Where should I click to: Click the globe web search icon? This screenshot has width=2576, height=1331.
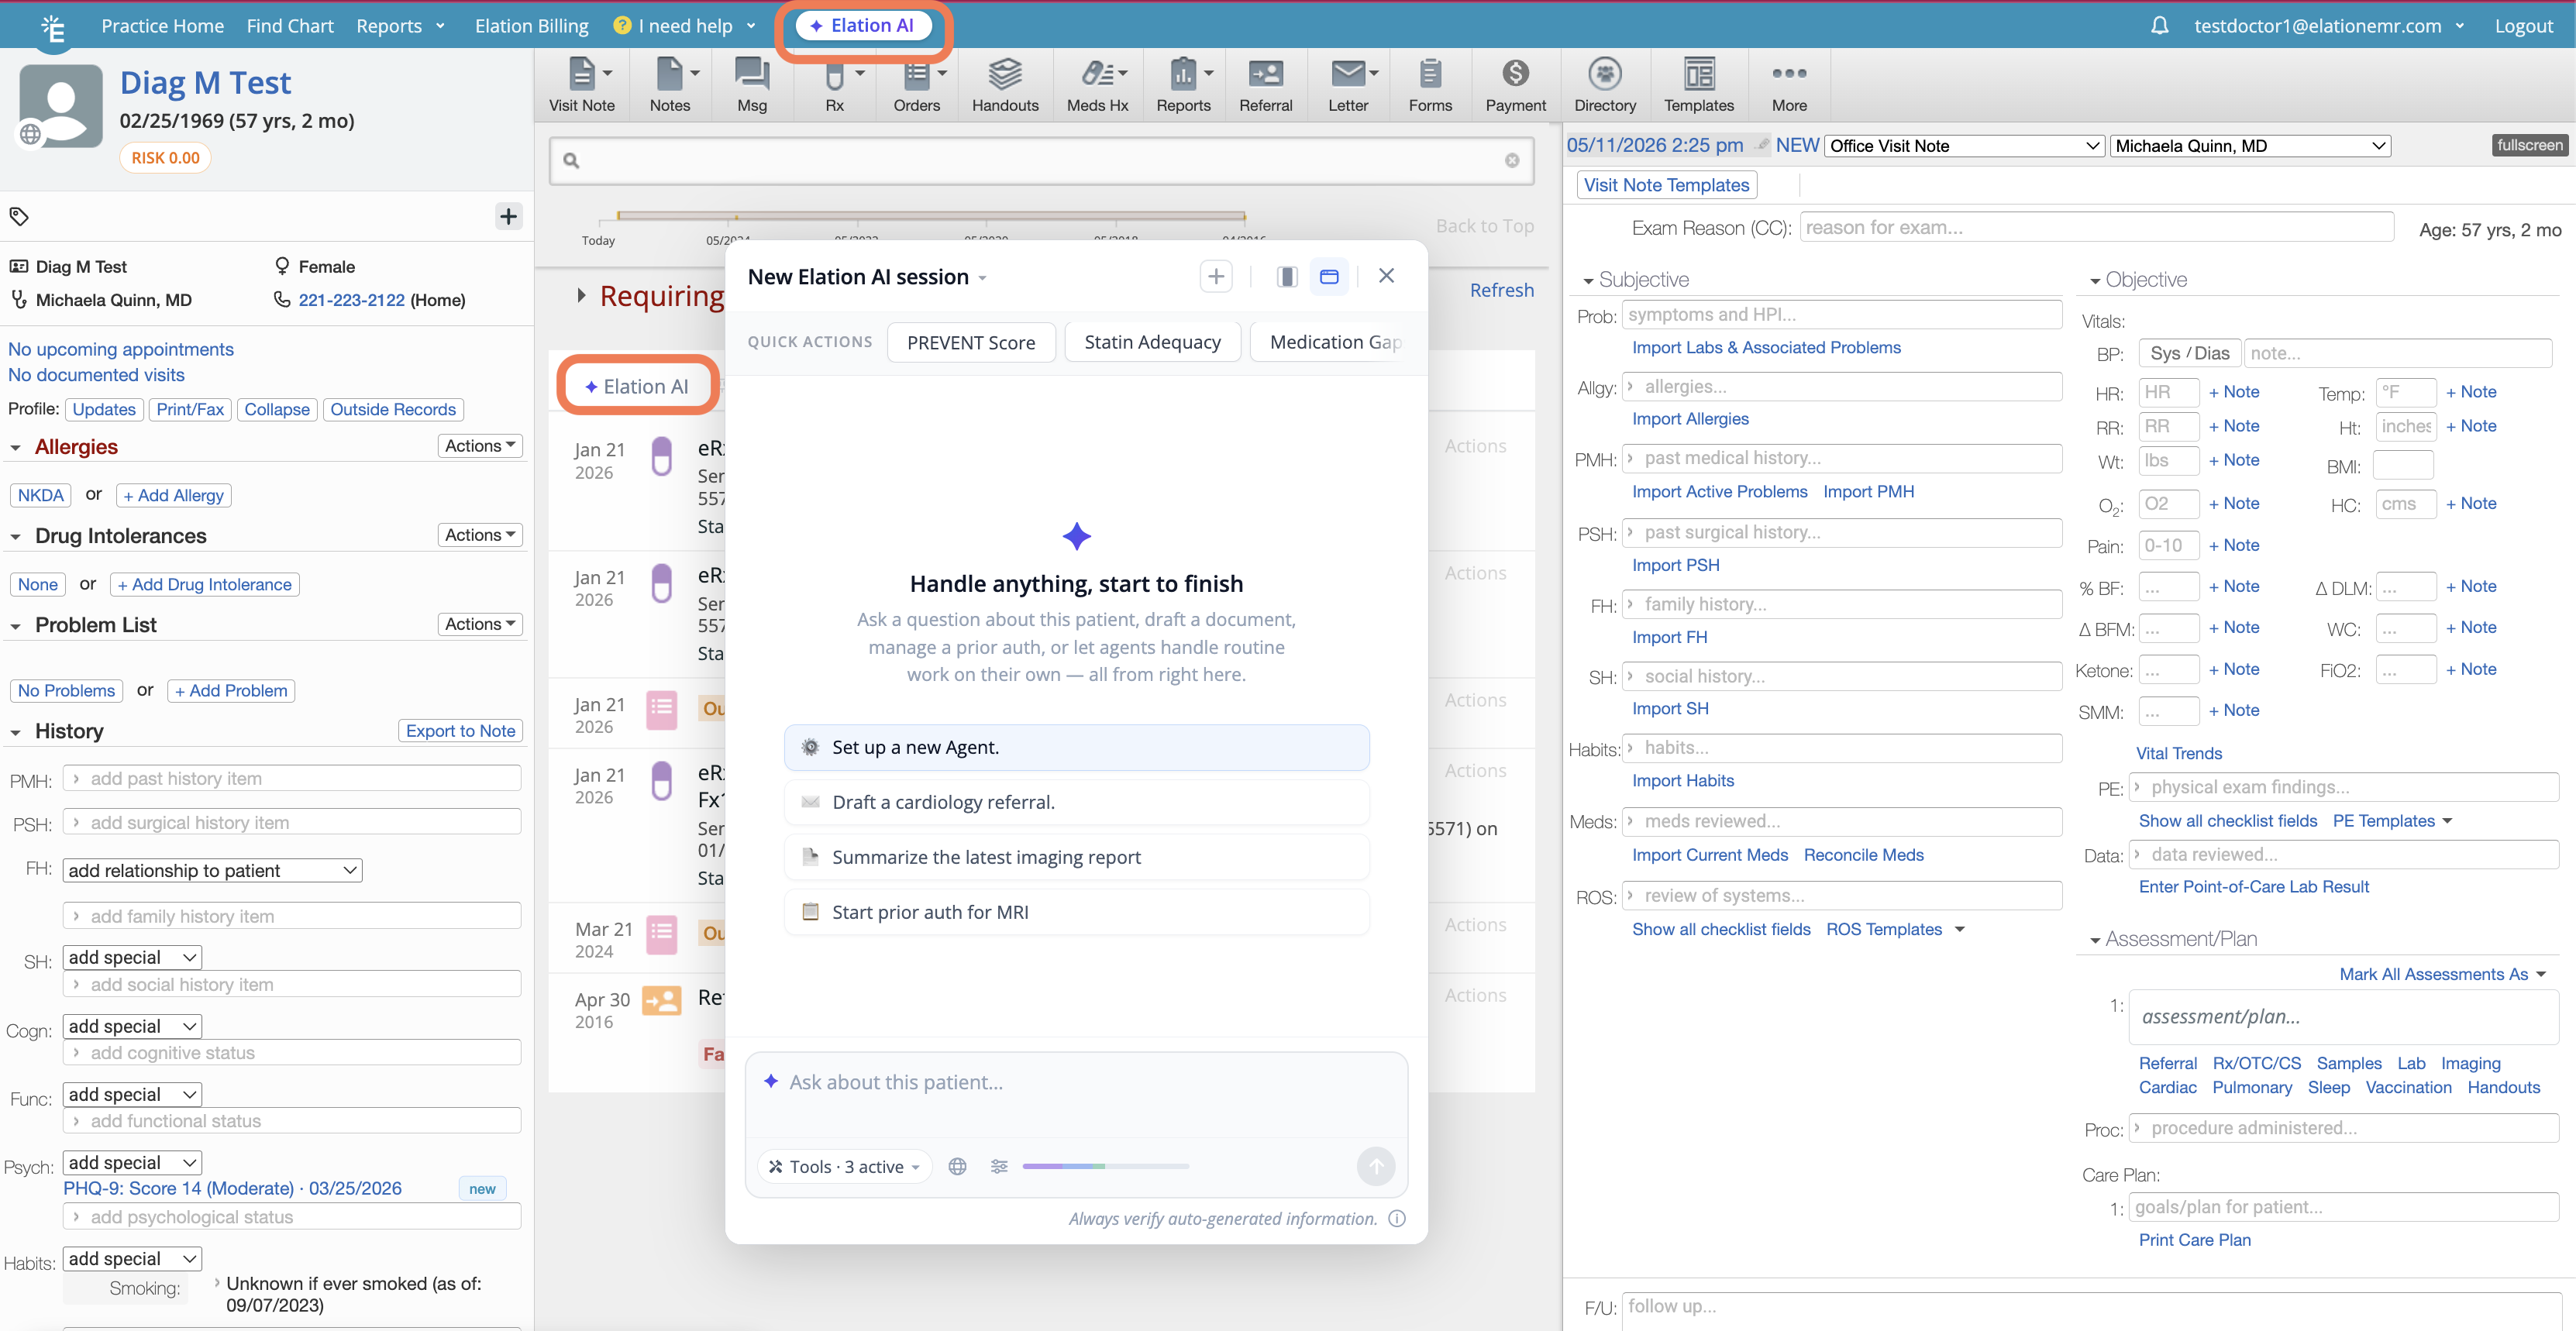(x=957, y=1166)
